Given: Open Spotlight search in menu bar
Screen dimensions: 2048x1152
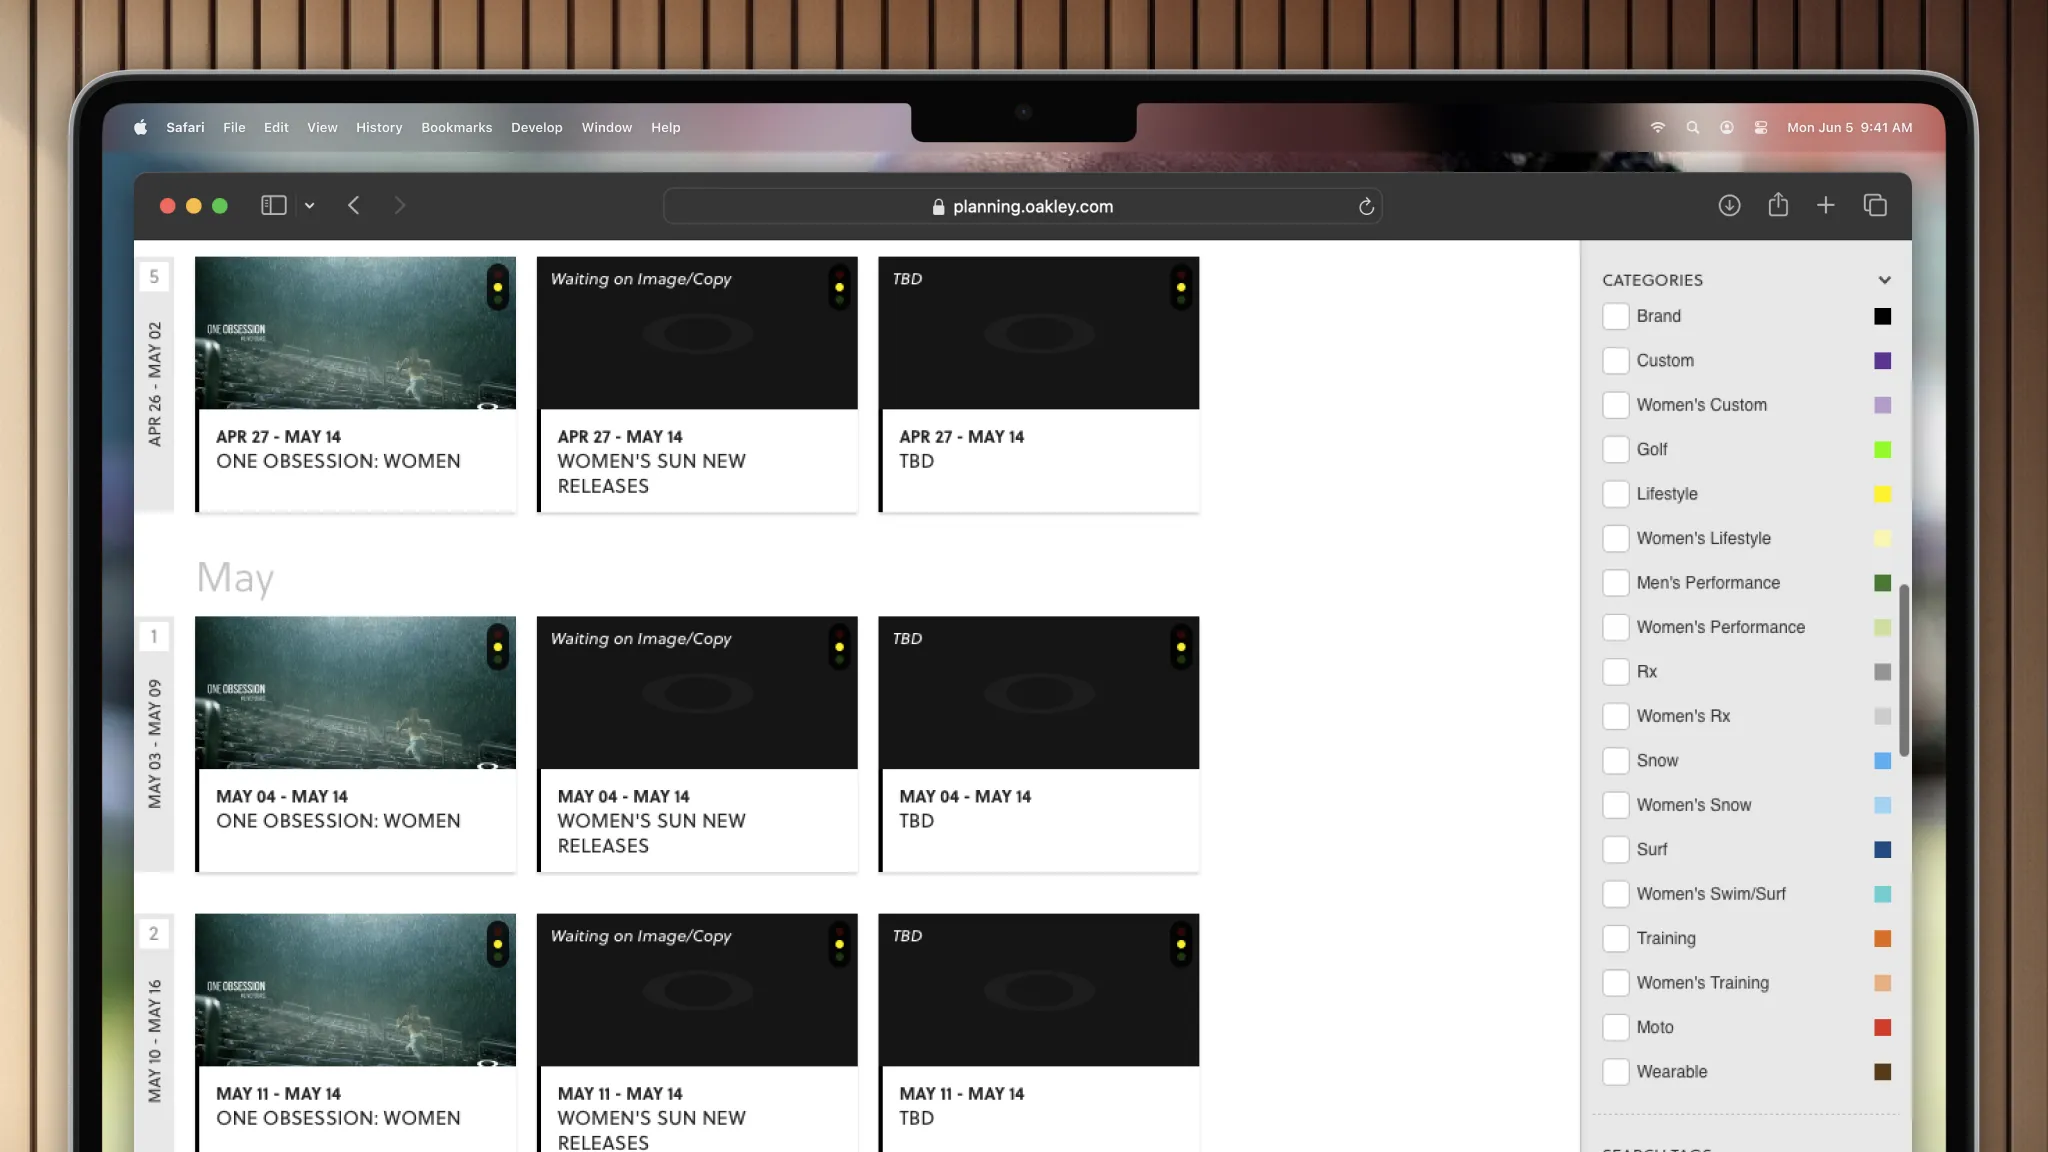Looking at the screenshot, I should (x=1693, y=127).
